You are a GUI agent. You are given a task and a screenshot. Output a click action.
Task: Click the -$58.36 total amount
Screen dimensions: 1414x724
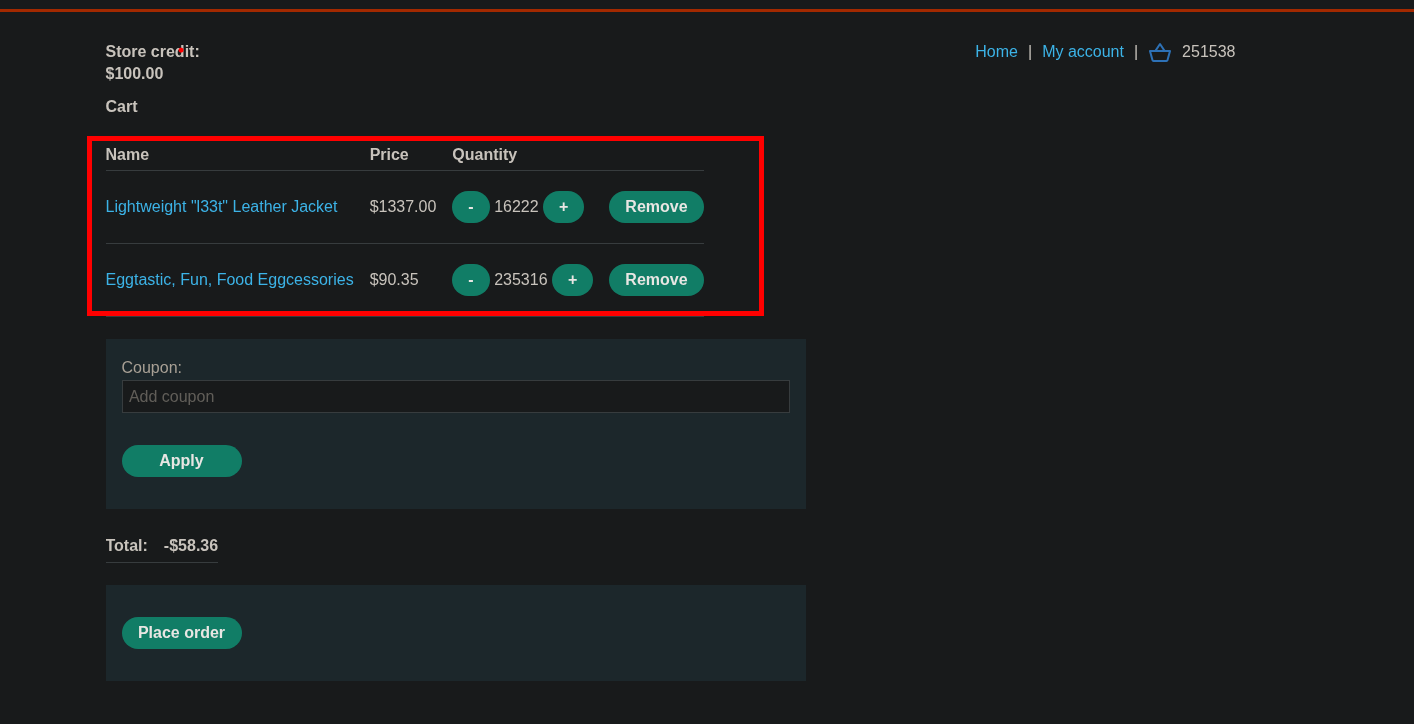pyautogui.click(x=191, y=546)
